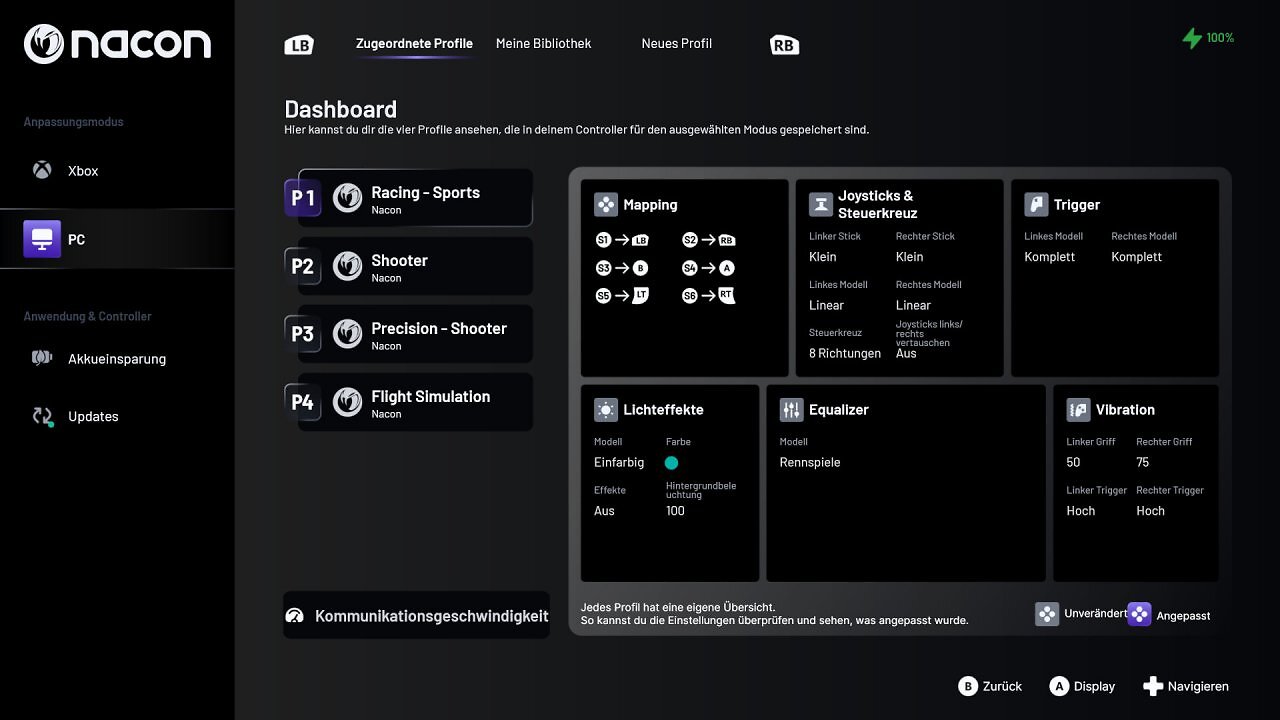1280x720 pixels.
Task: Click the S6 to RT mapping
Action: (x=709, y=296)
